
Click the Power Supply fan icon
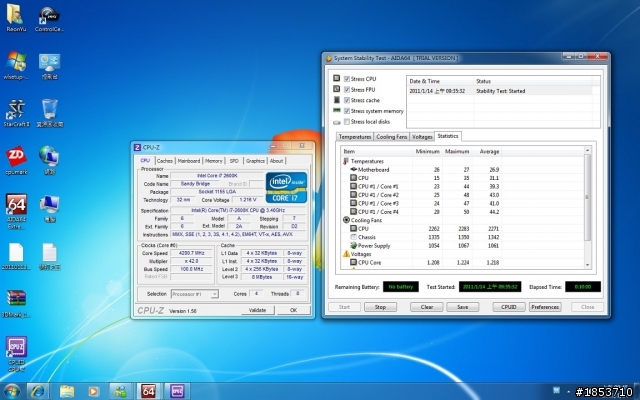coord(353,245)
